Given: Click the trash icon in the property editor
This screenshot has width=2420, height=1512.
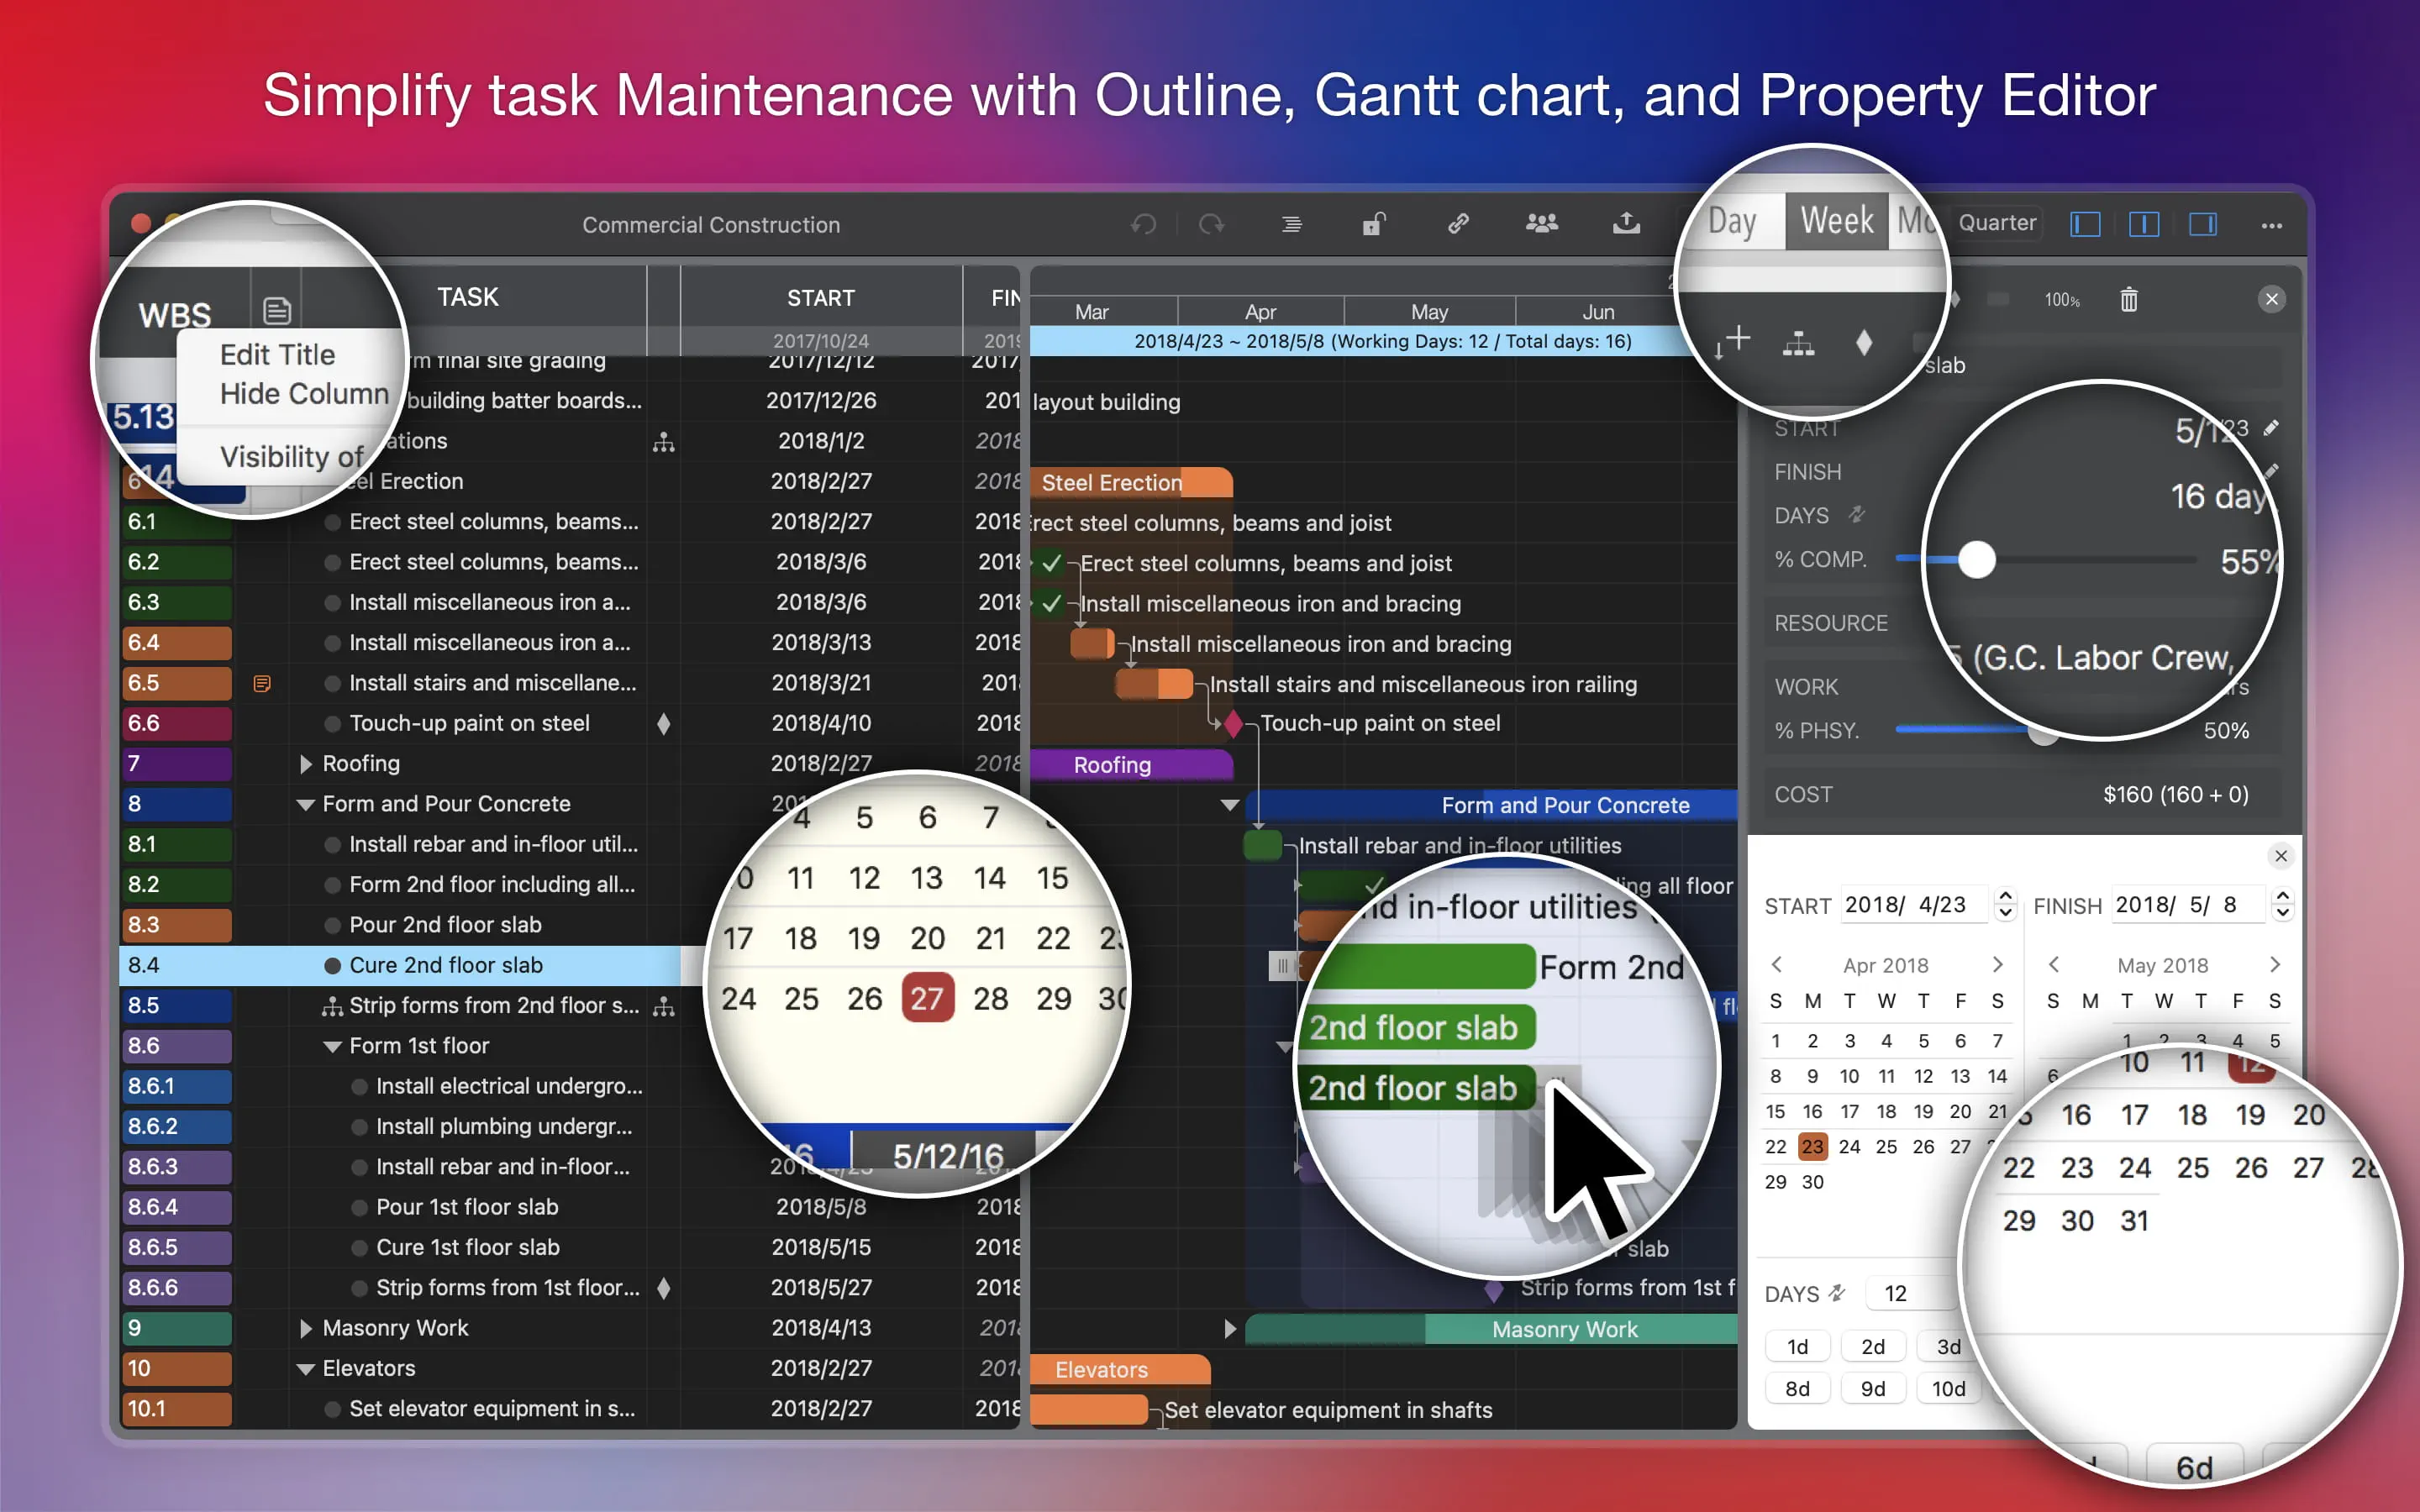Looking at the screenshot, I should click(x=2129, y=299).
